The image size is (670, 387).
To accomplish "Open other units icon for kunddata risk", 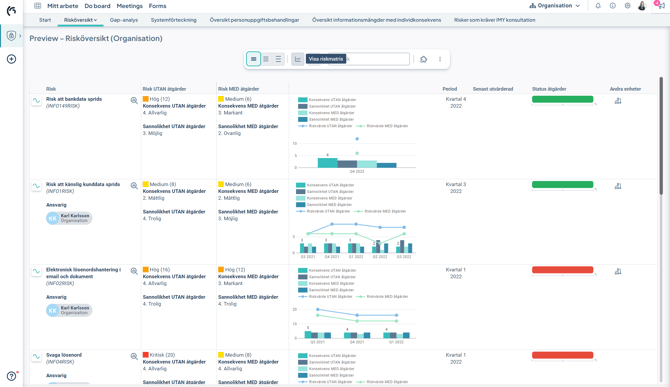I will (x=618, y=186).
